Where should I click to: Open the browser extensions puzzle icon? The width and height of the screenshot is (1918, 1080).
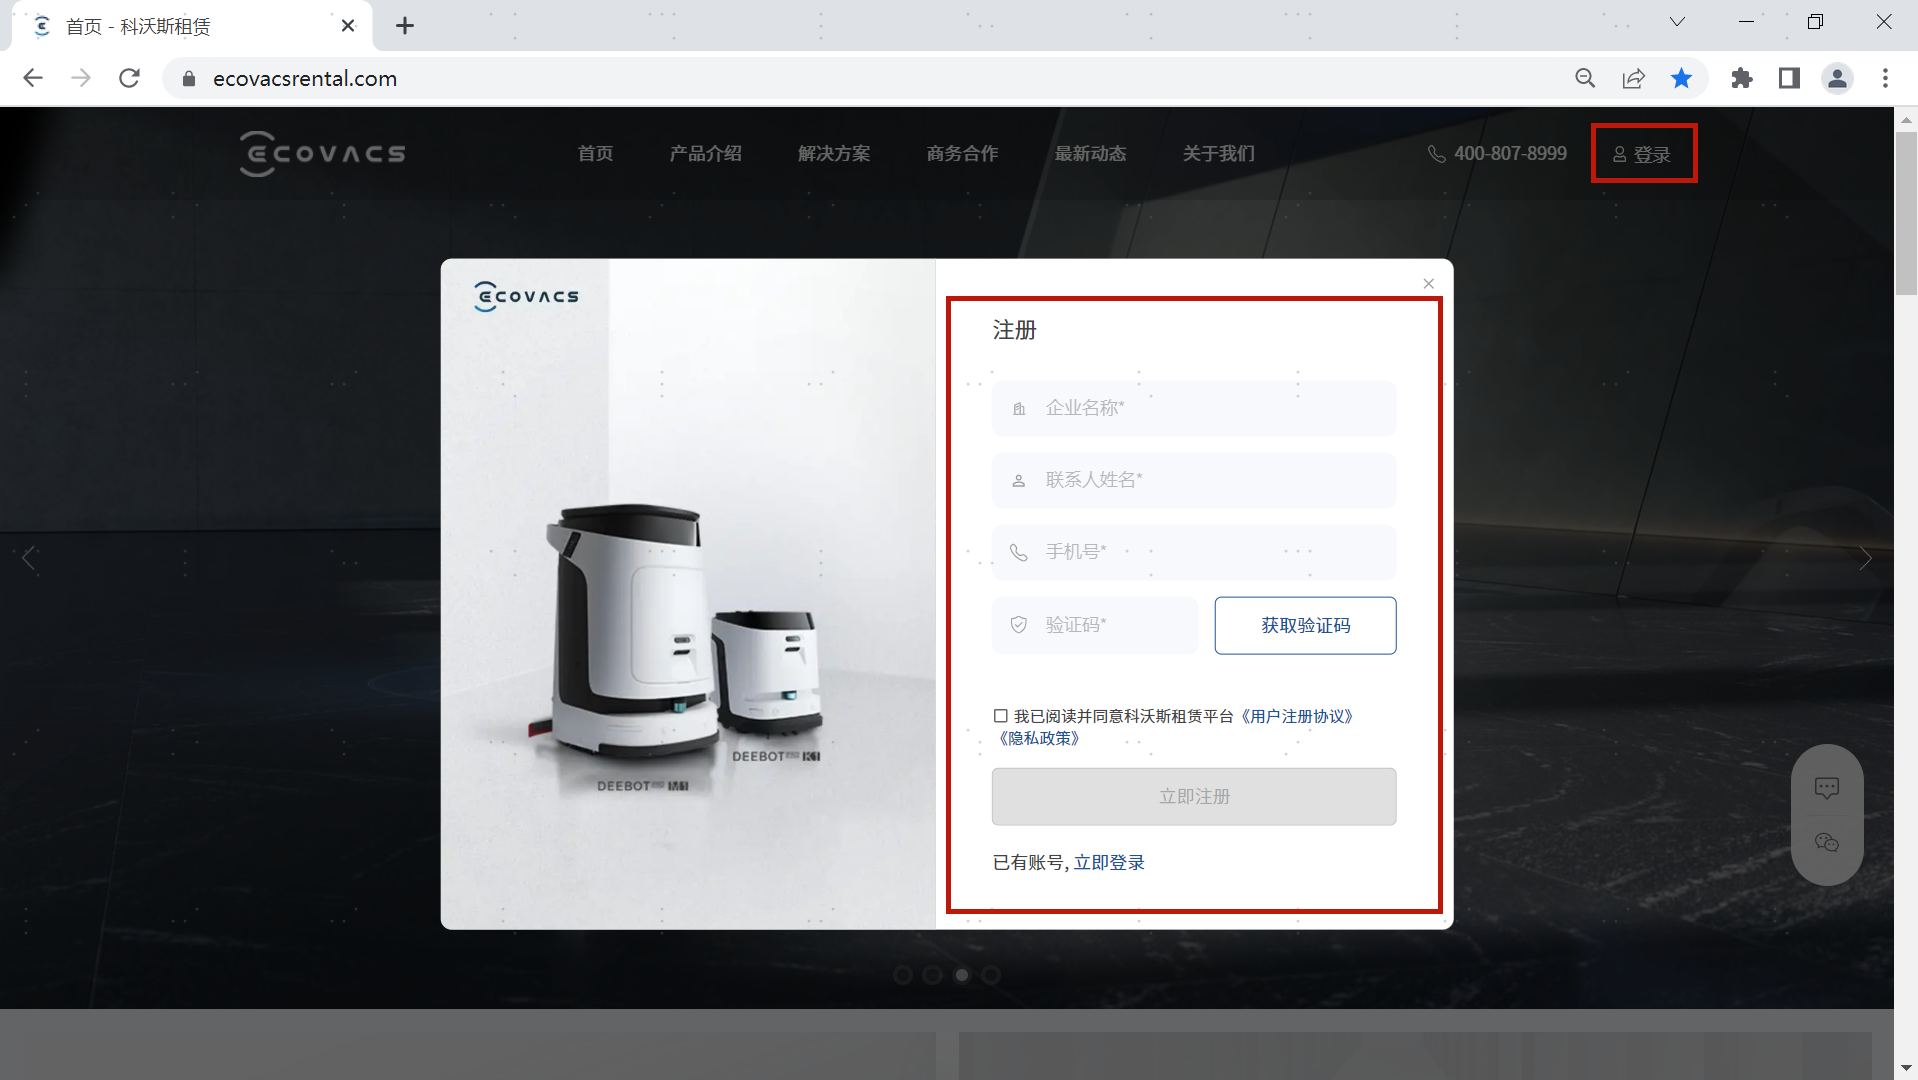[1741, 78]
